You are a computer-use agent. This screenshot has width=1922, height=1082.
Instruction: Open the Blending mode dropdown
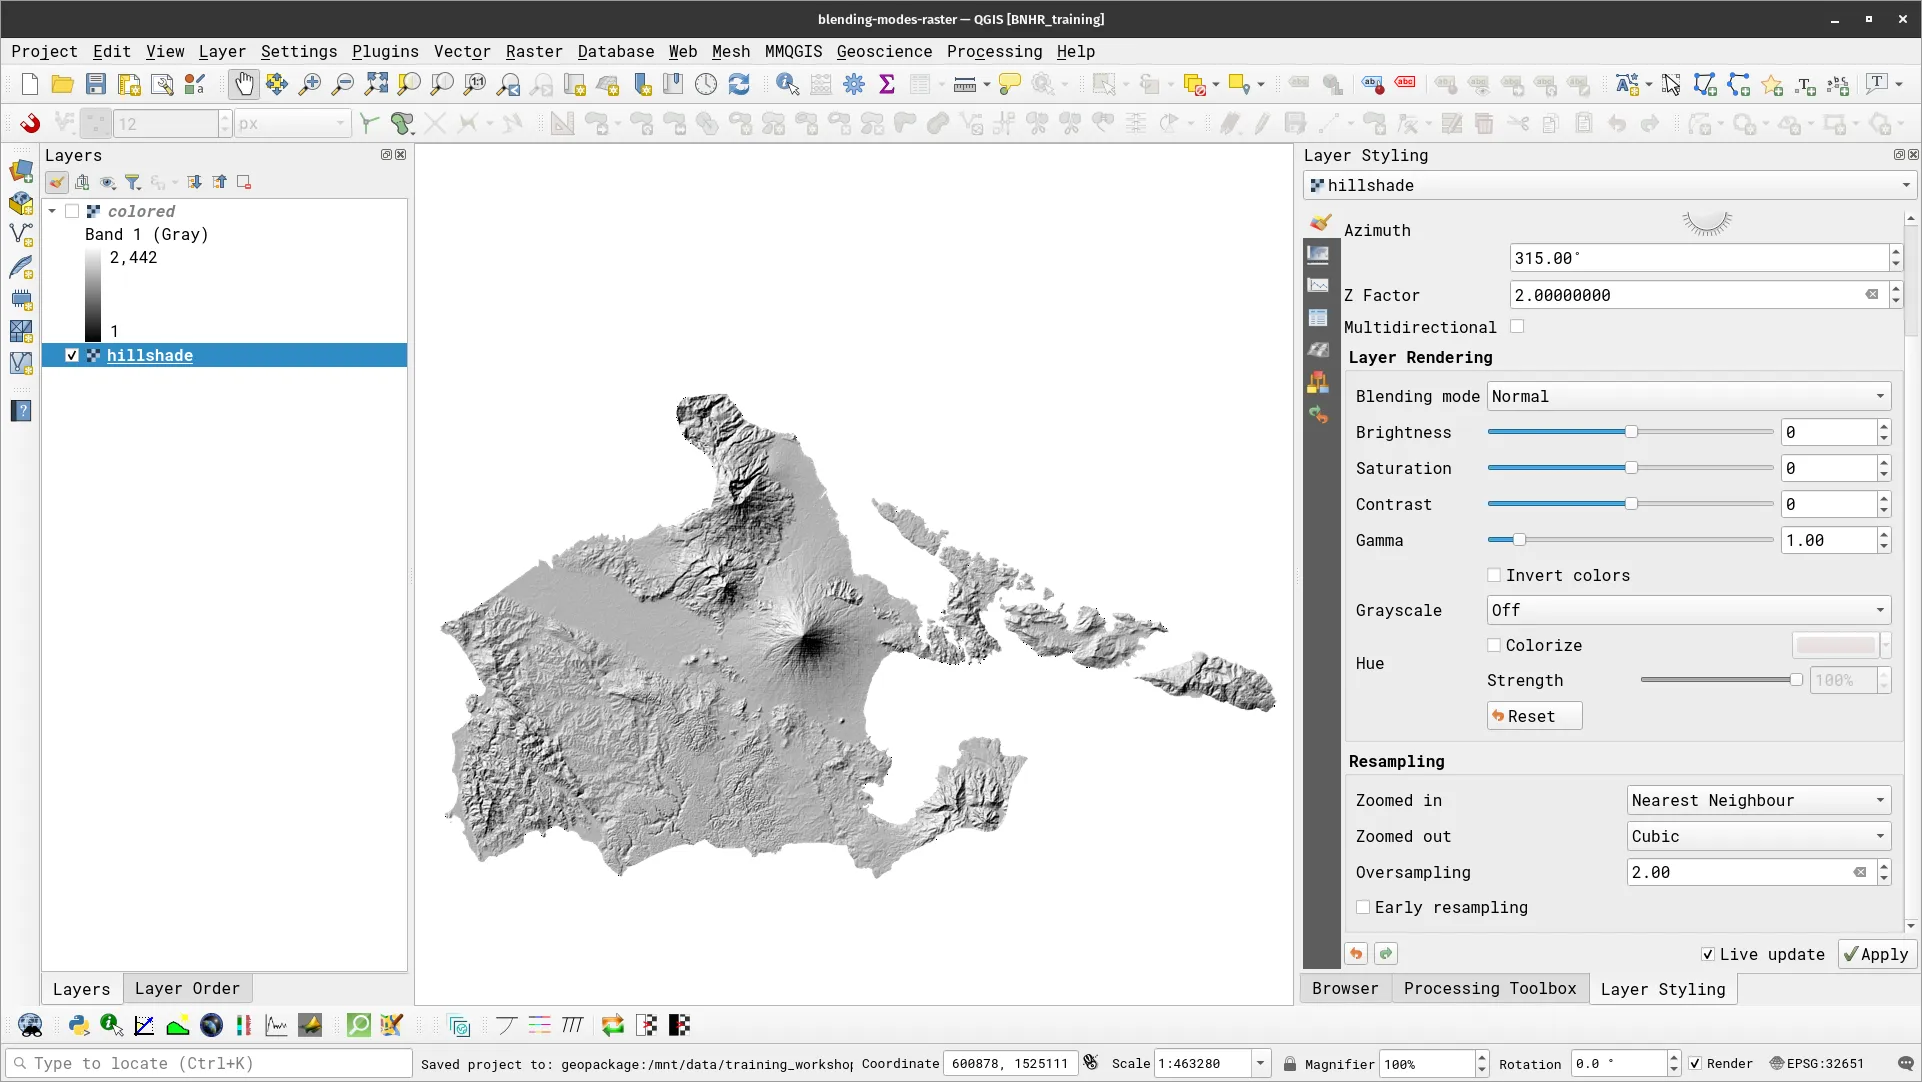click(x=1688, y=396)
